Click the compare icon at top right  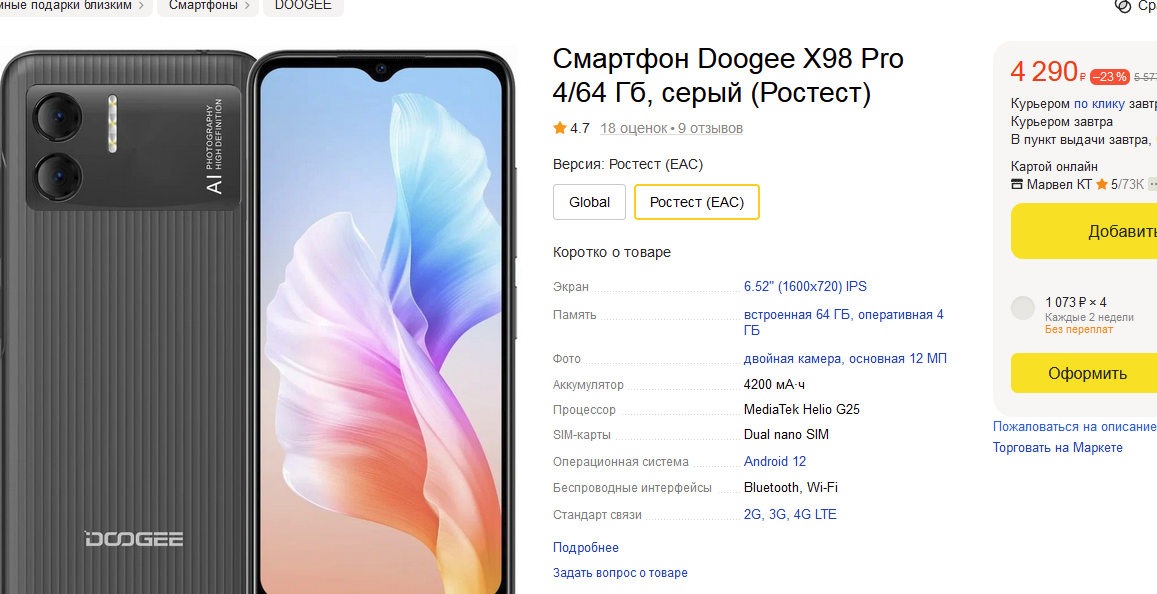pyautogui.click(x=1122, y=6)
